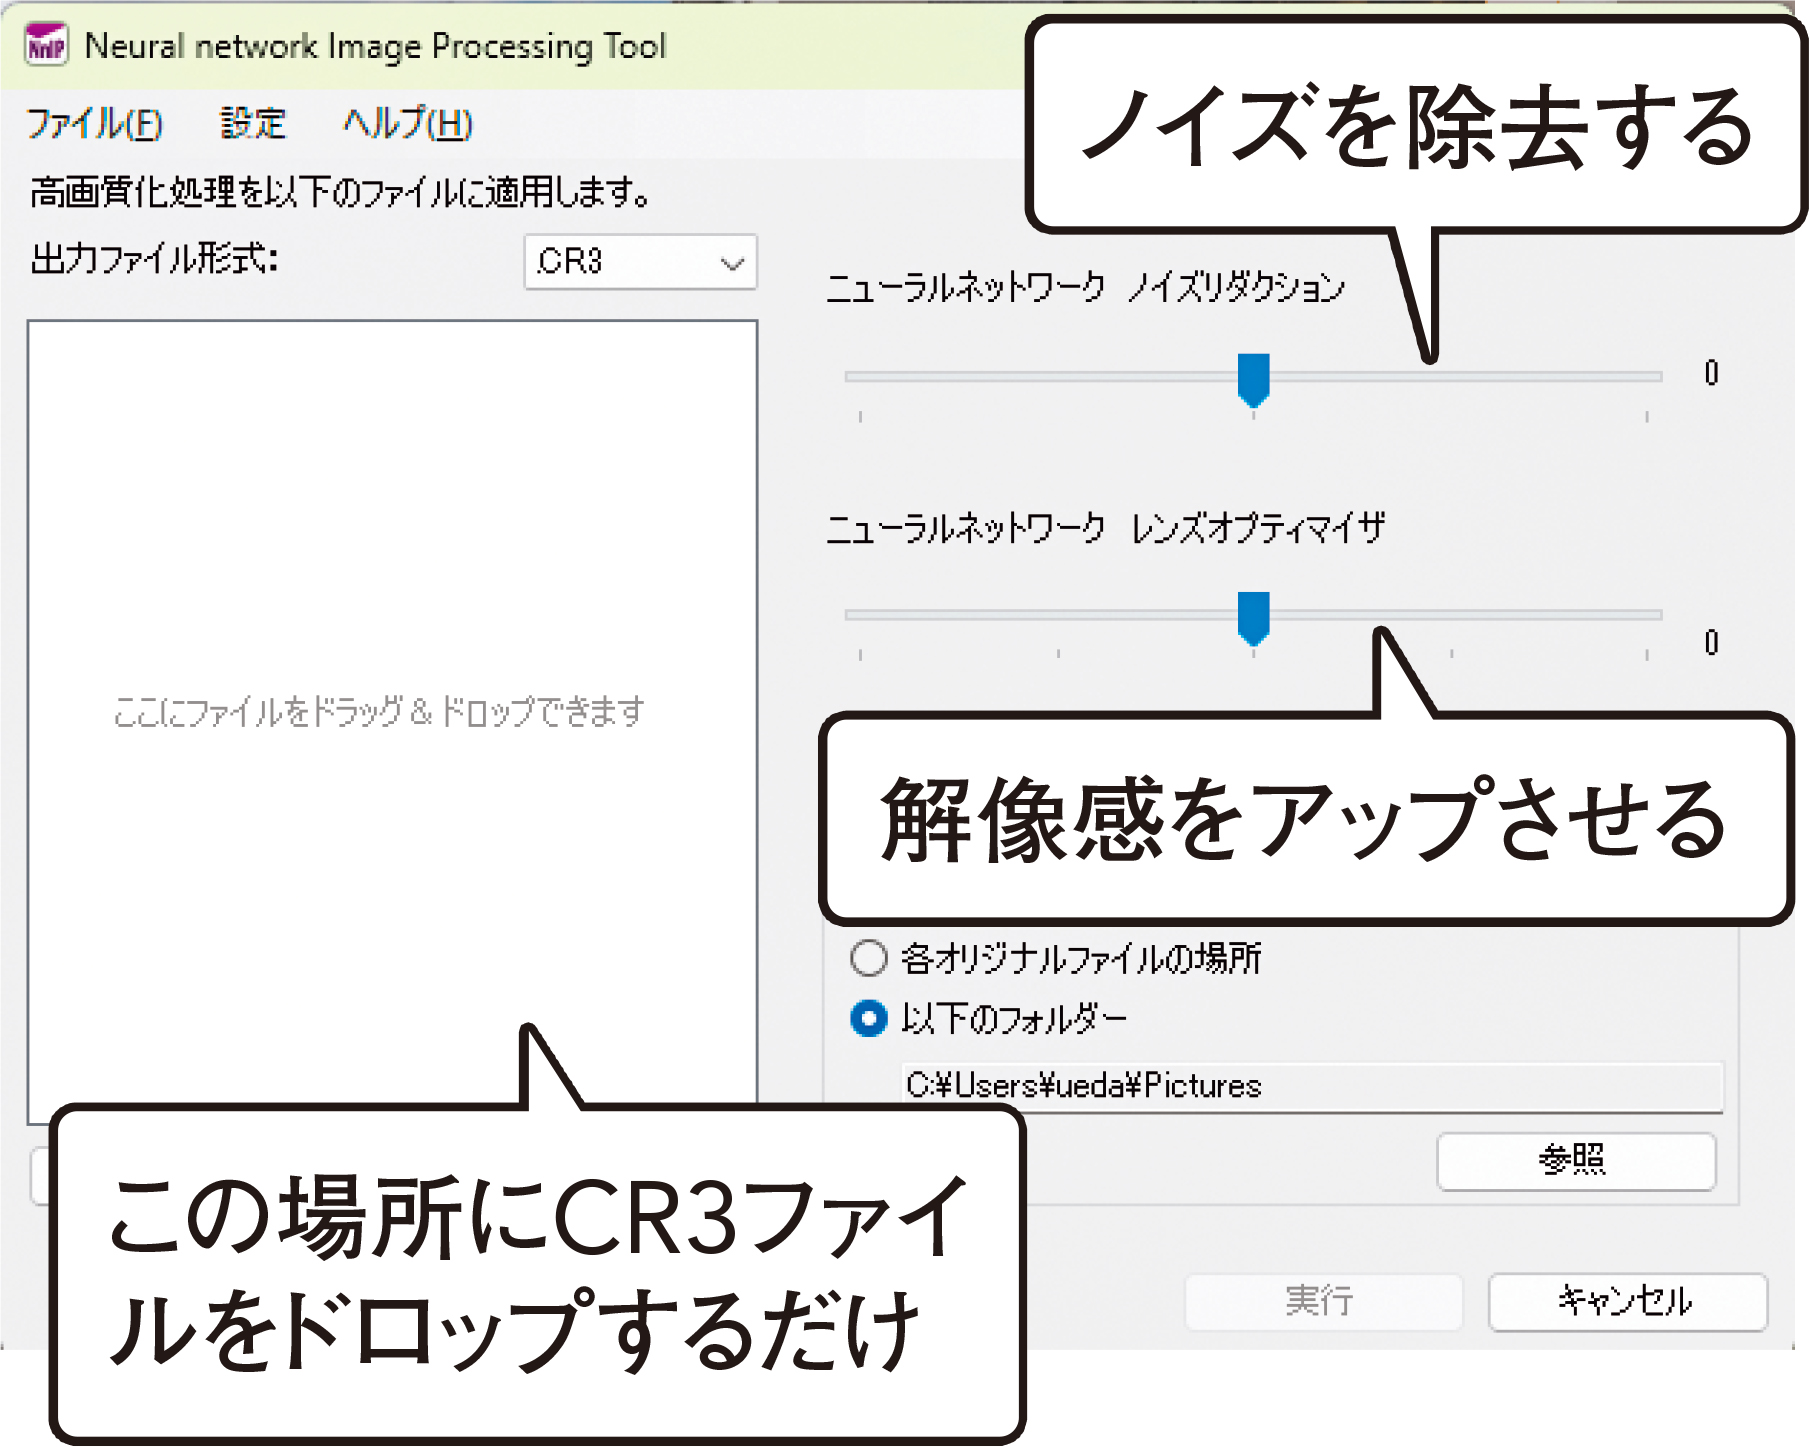Select 以下のフォルダー radio button

click(868, 1019)
